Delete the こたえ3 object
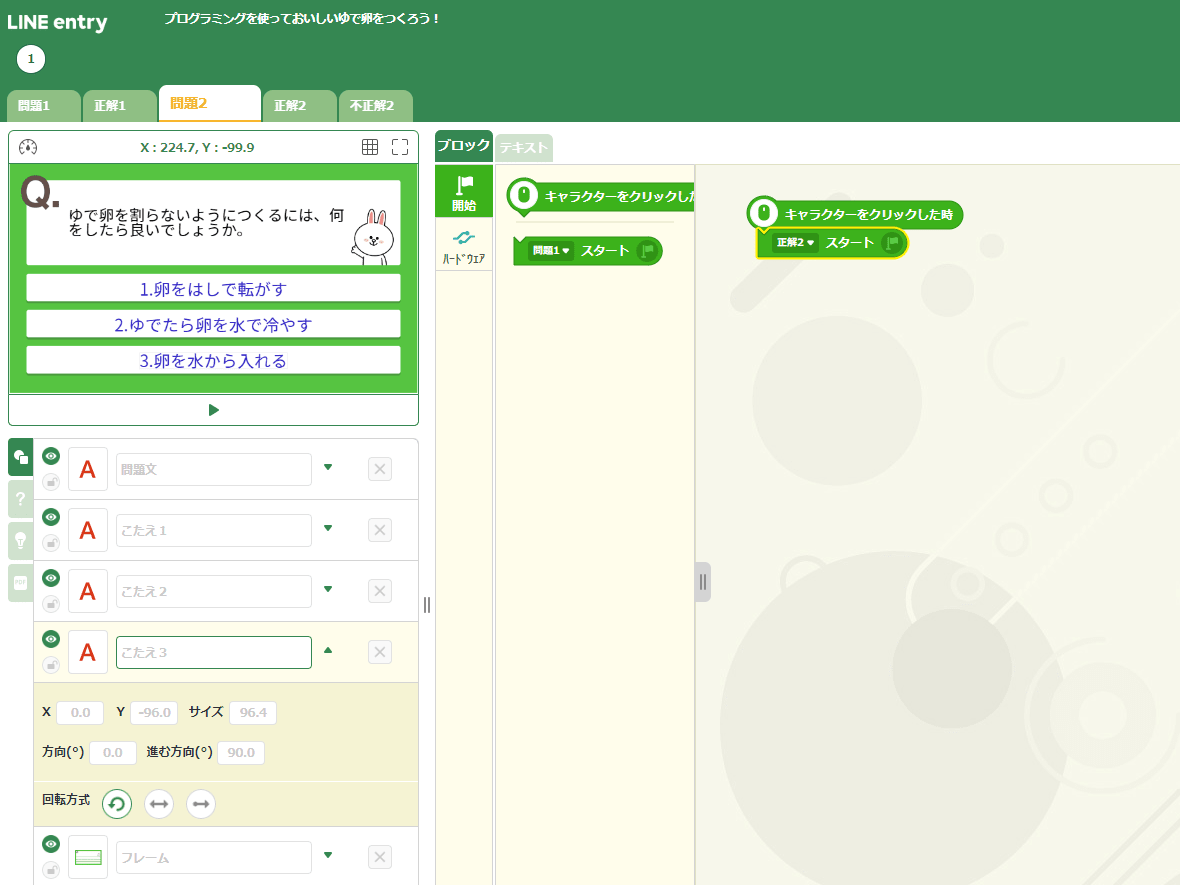This screenshot has height=885, width=1180. pyautogui.click(x=380, y=652)
